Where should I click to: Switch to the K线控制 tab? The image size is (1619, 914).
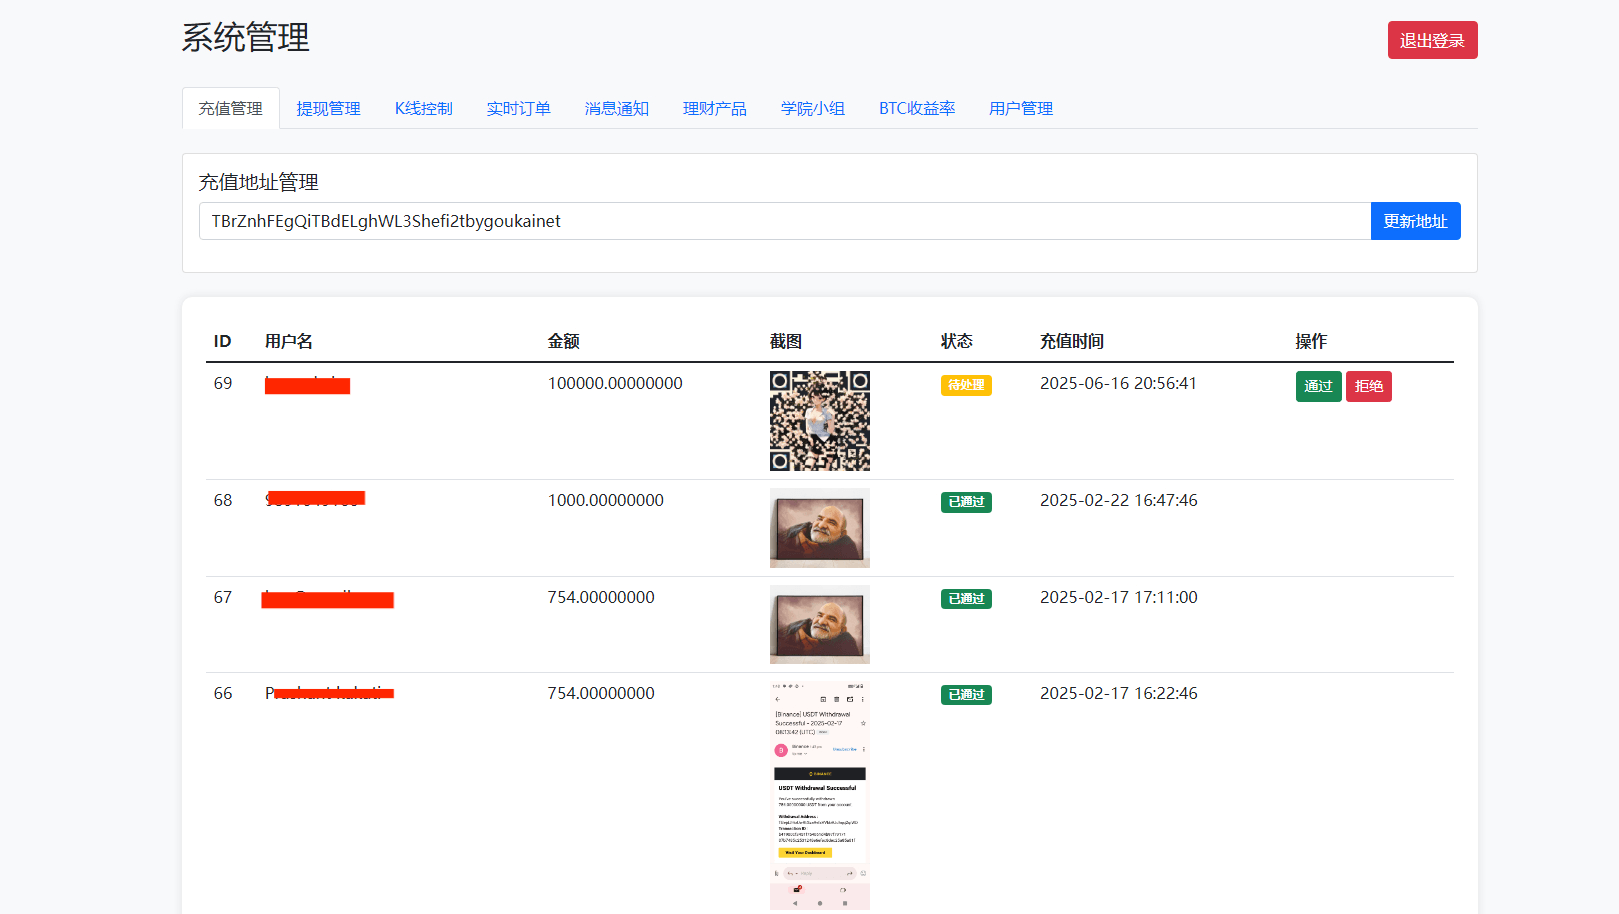pyautogui.click(x=423, y=108)
